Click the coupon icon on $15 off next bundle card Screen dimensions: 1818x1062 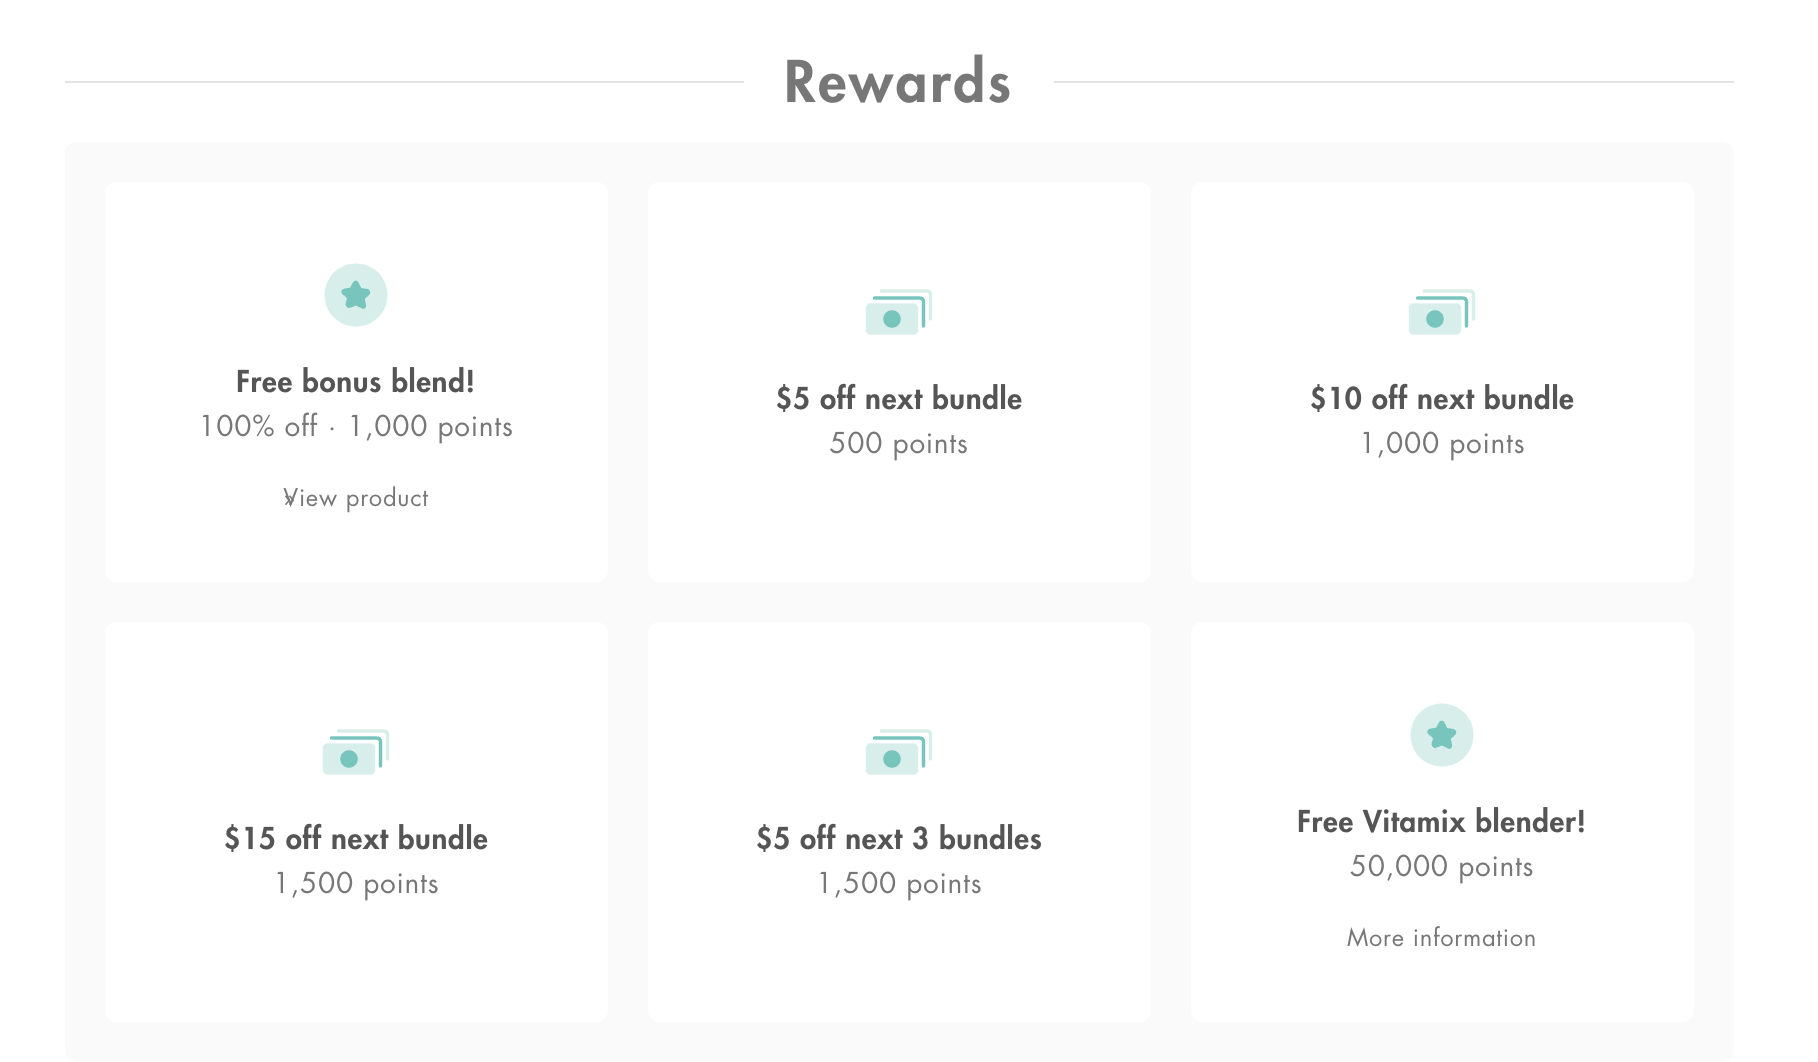(355, 753)
